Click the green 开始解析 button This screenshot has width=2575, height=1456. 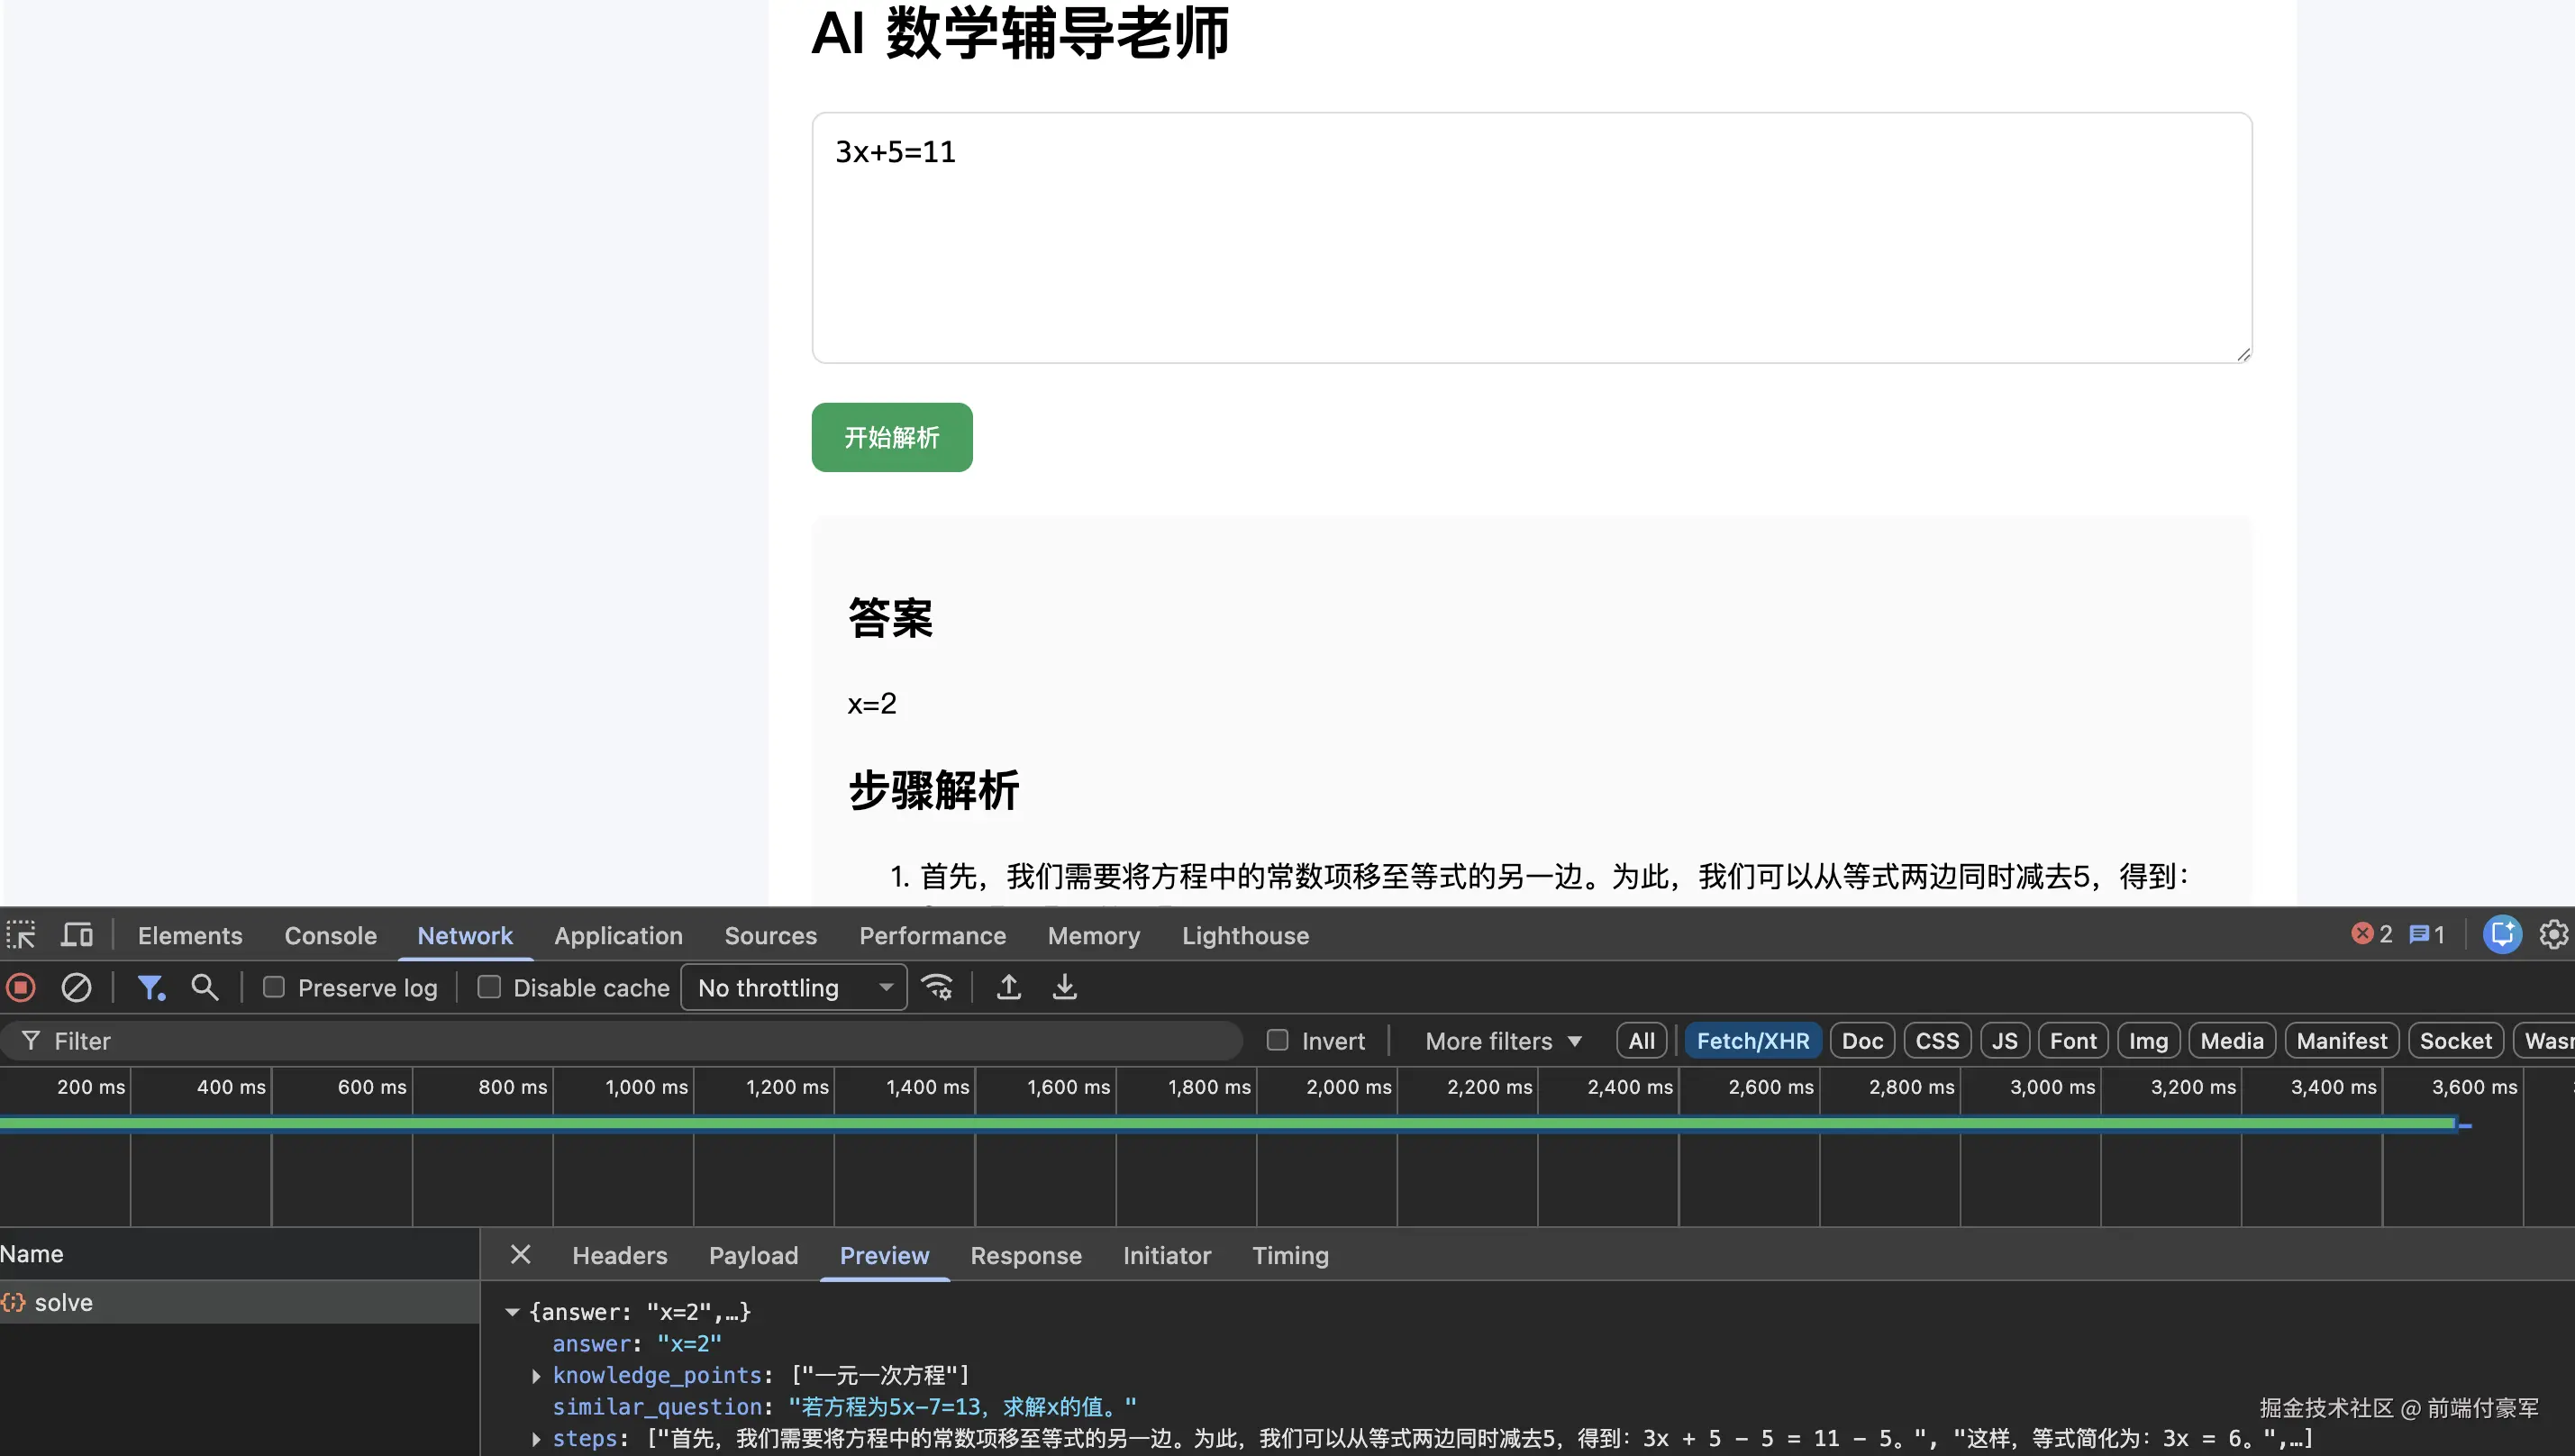pos(891,437)
